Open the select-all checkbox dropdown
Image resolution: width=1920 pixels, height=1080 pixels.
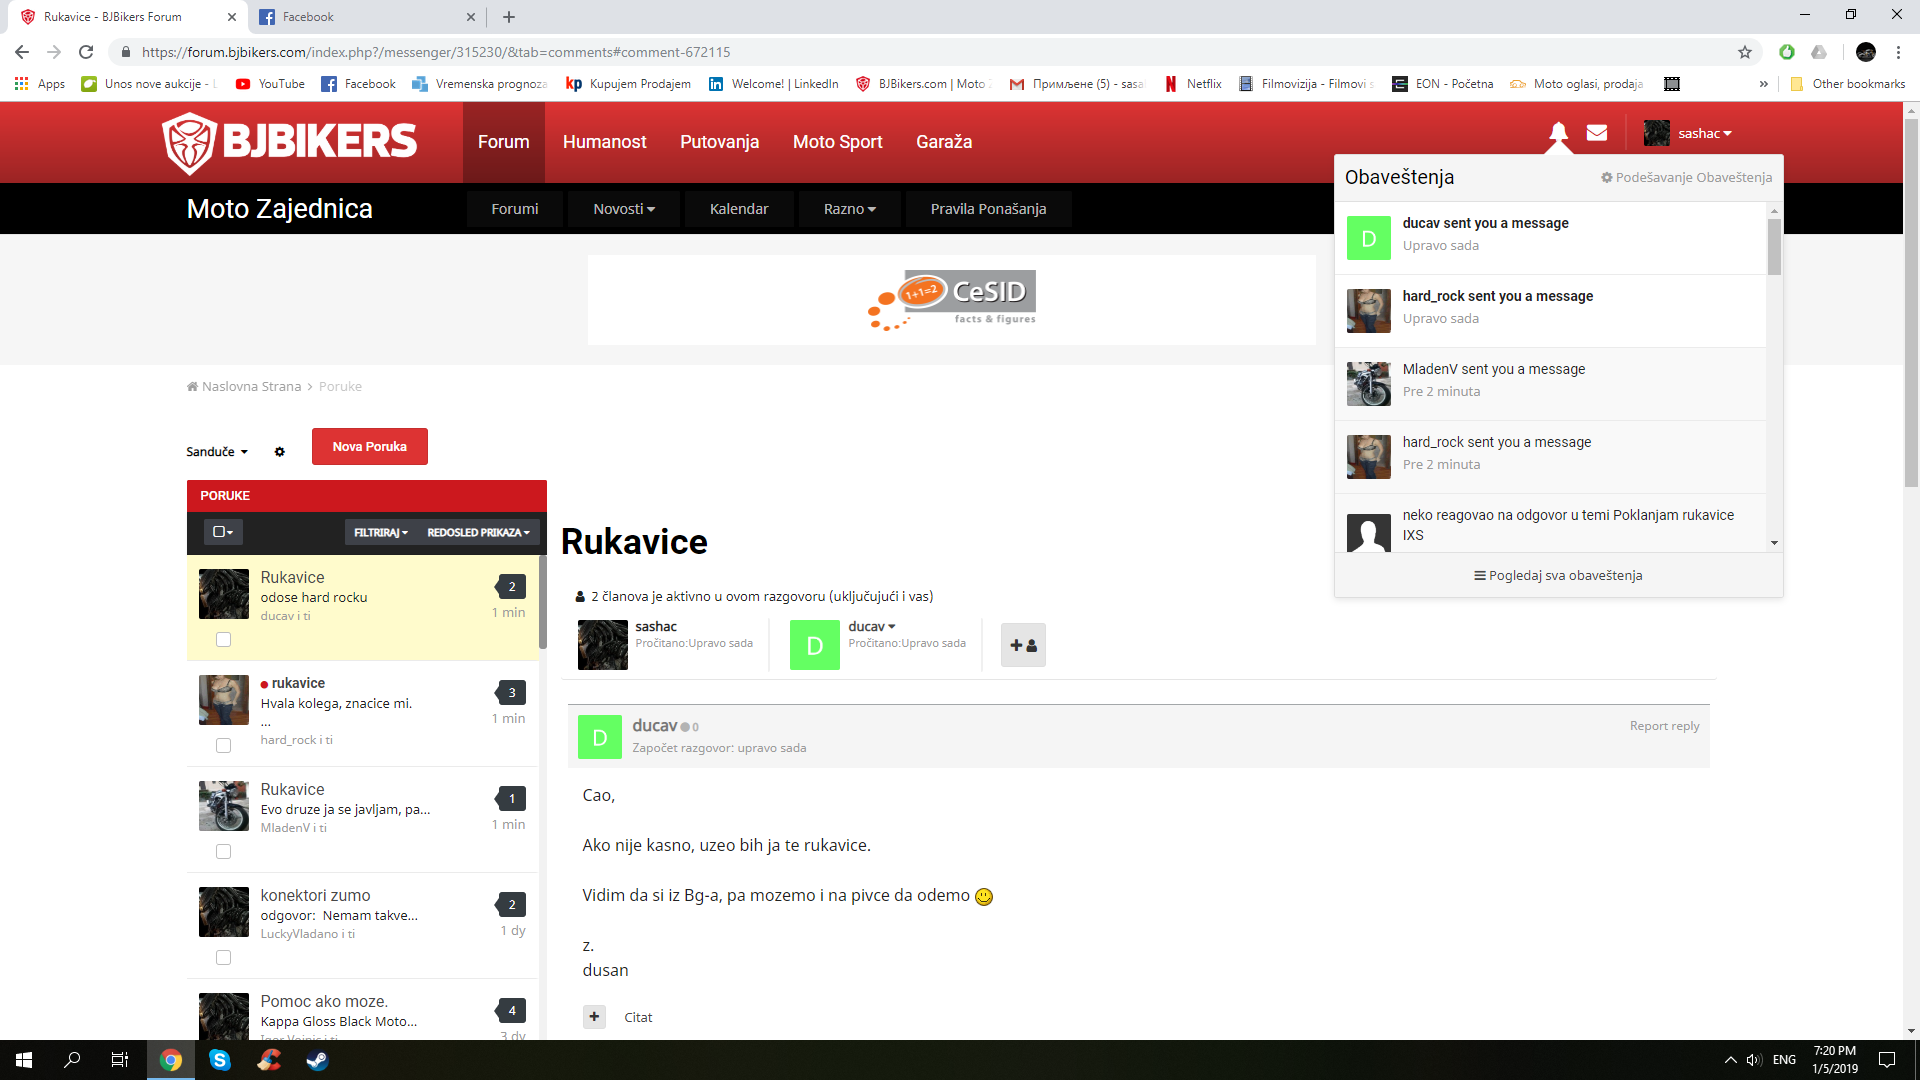click(223, 532)
